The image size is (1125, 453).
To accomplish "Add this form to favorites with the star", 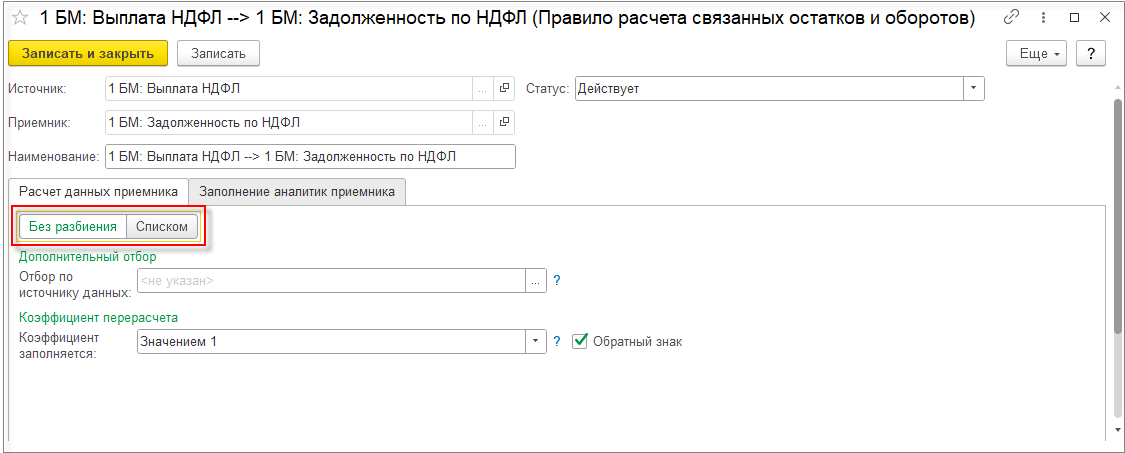I will point(18,18).
